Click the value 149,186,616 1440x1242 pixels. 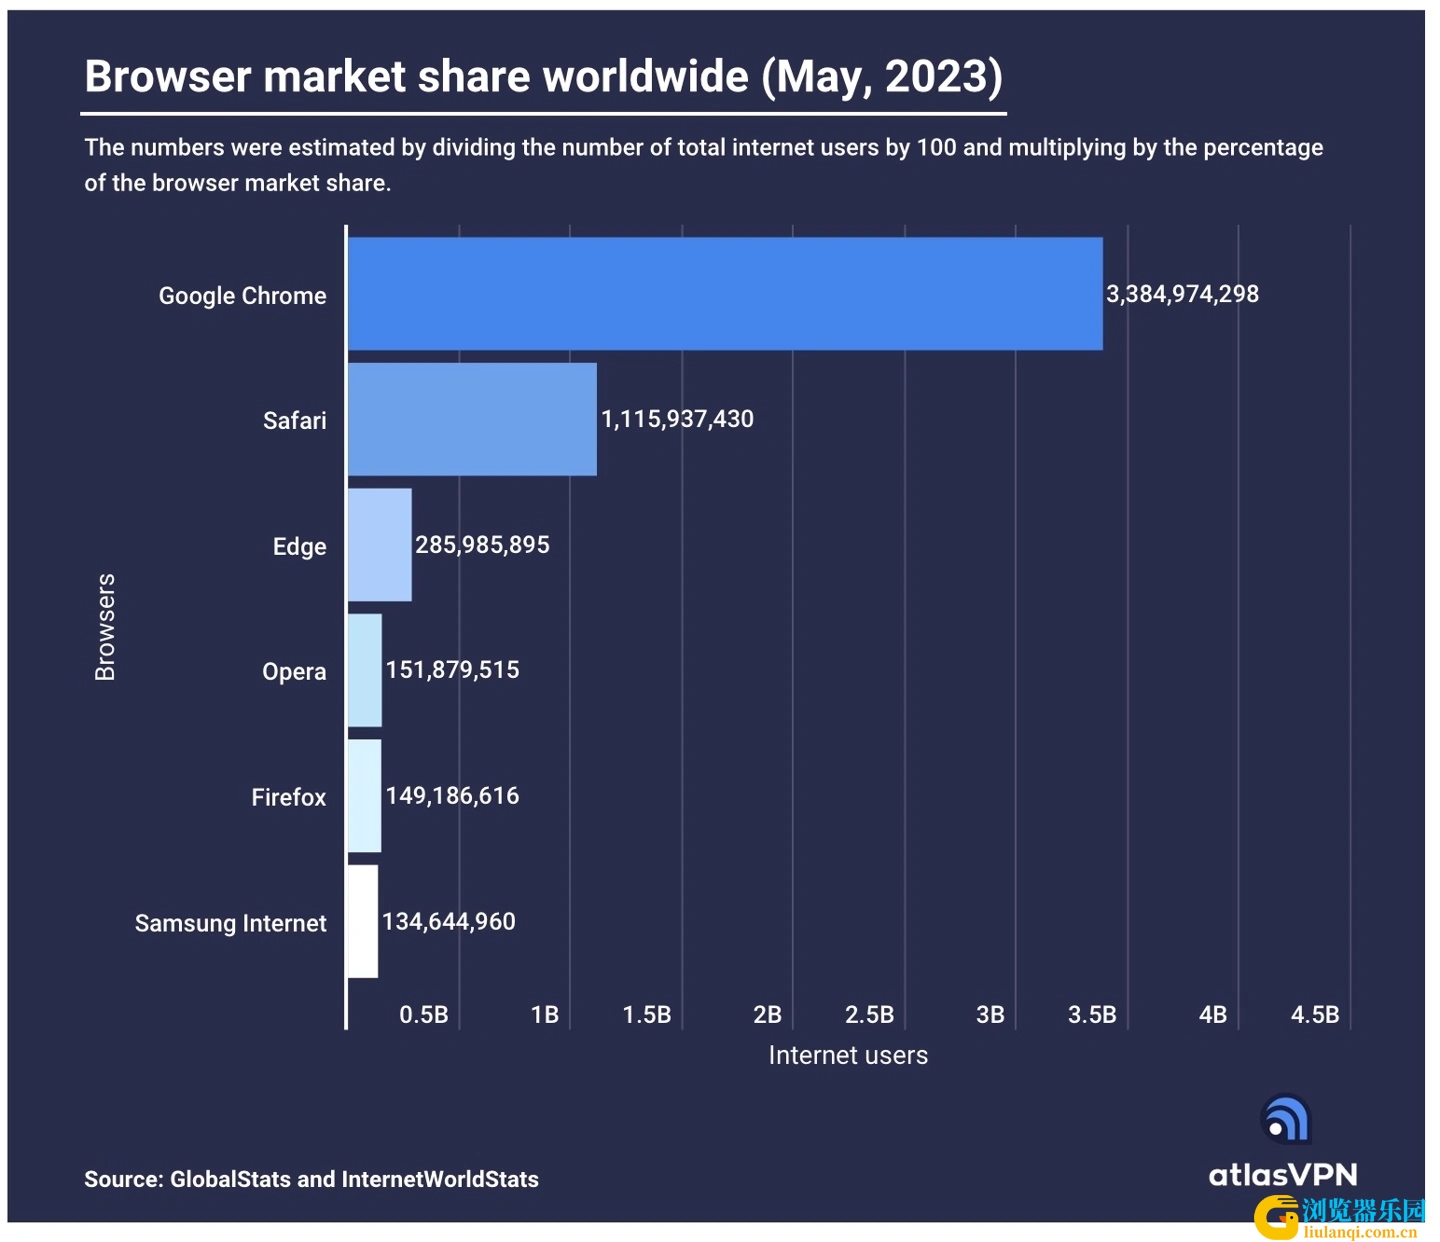click(x=452, y=796)
